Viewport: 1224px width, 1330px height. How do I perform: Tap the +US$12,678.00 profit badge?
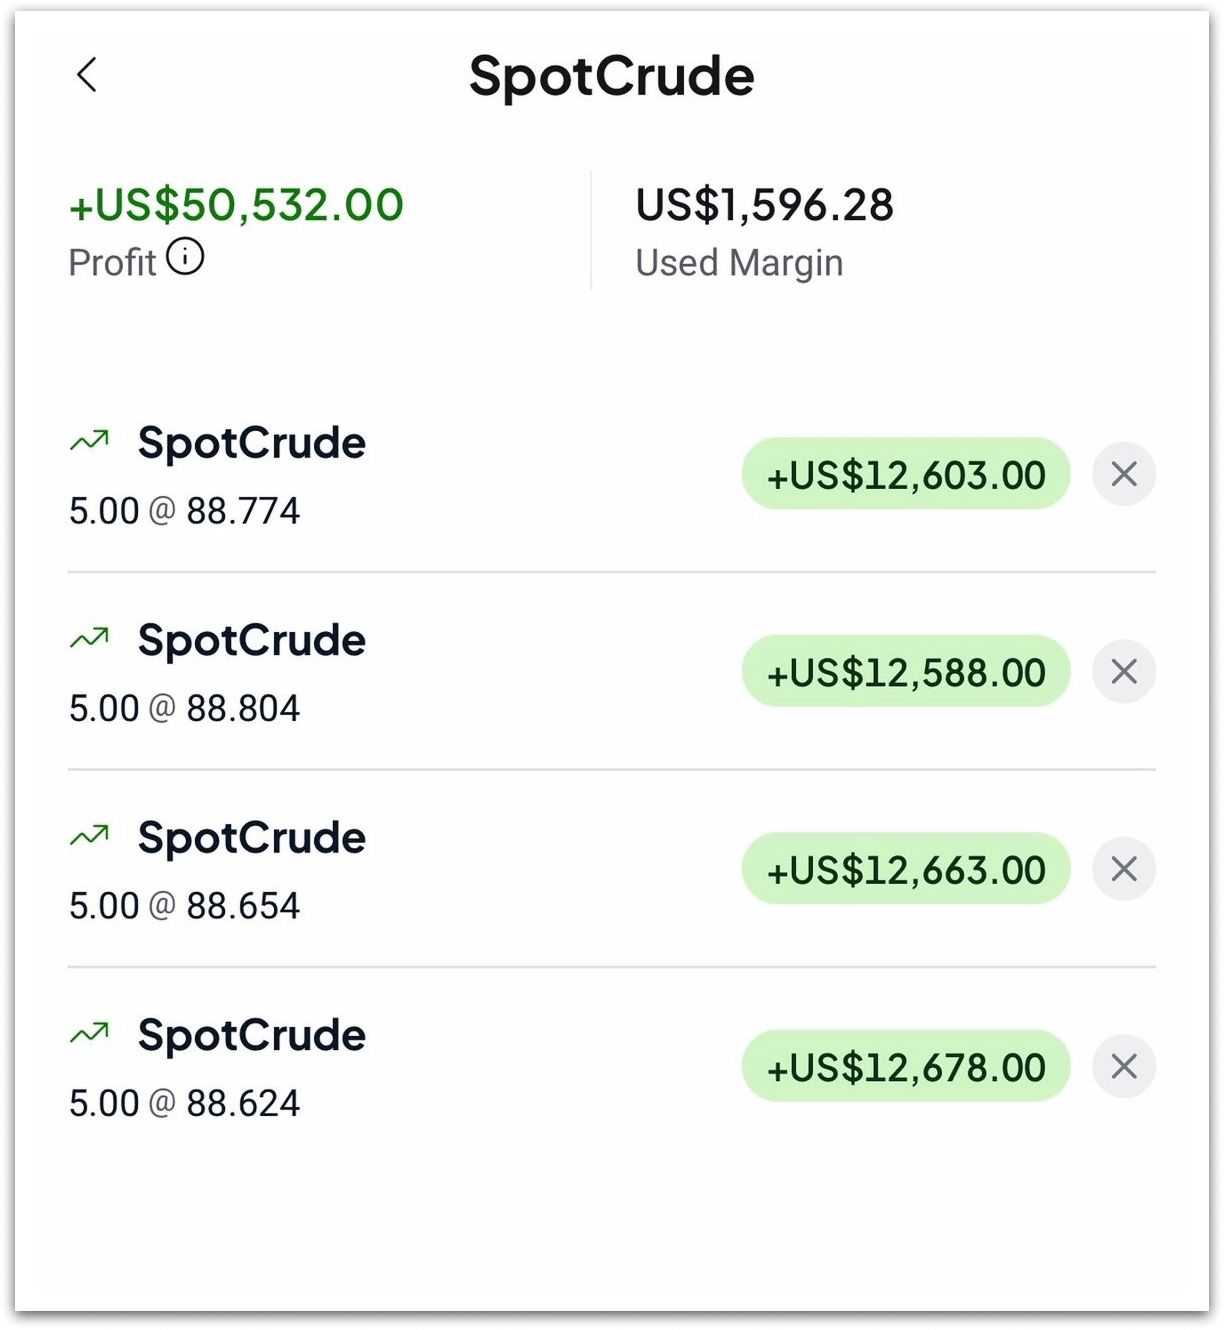[906, 1067]
